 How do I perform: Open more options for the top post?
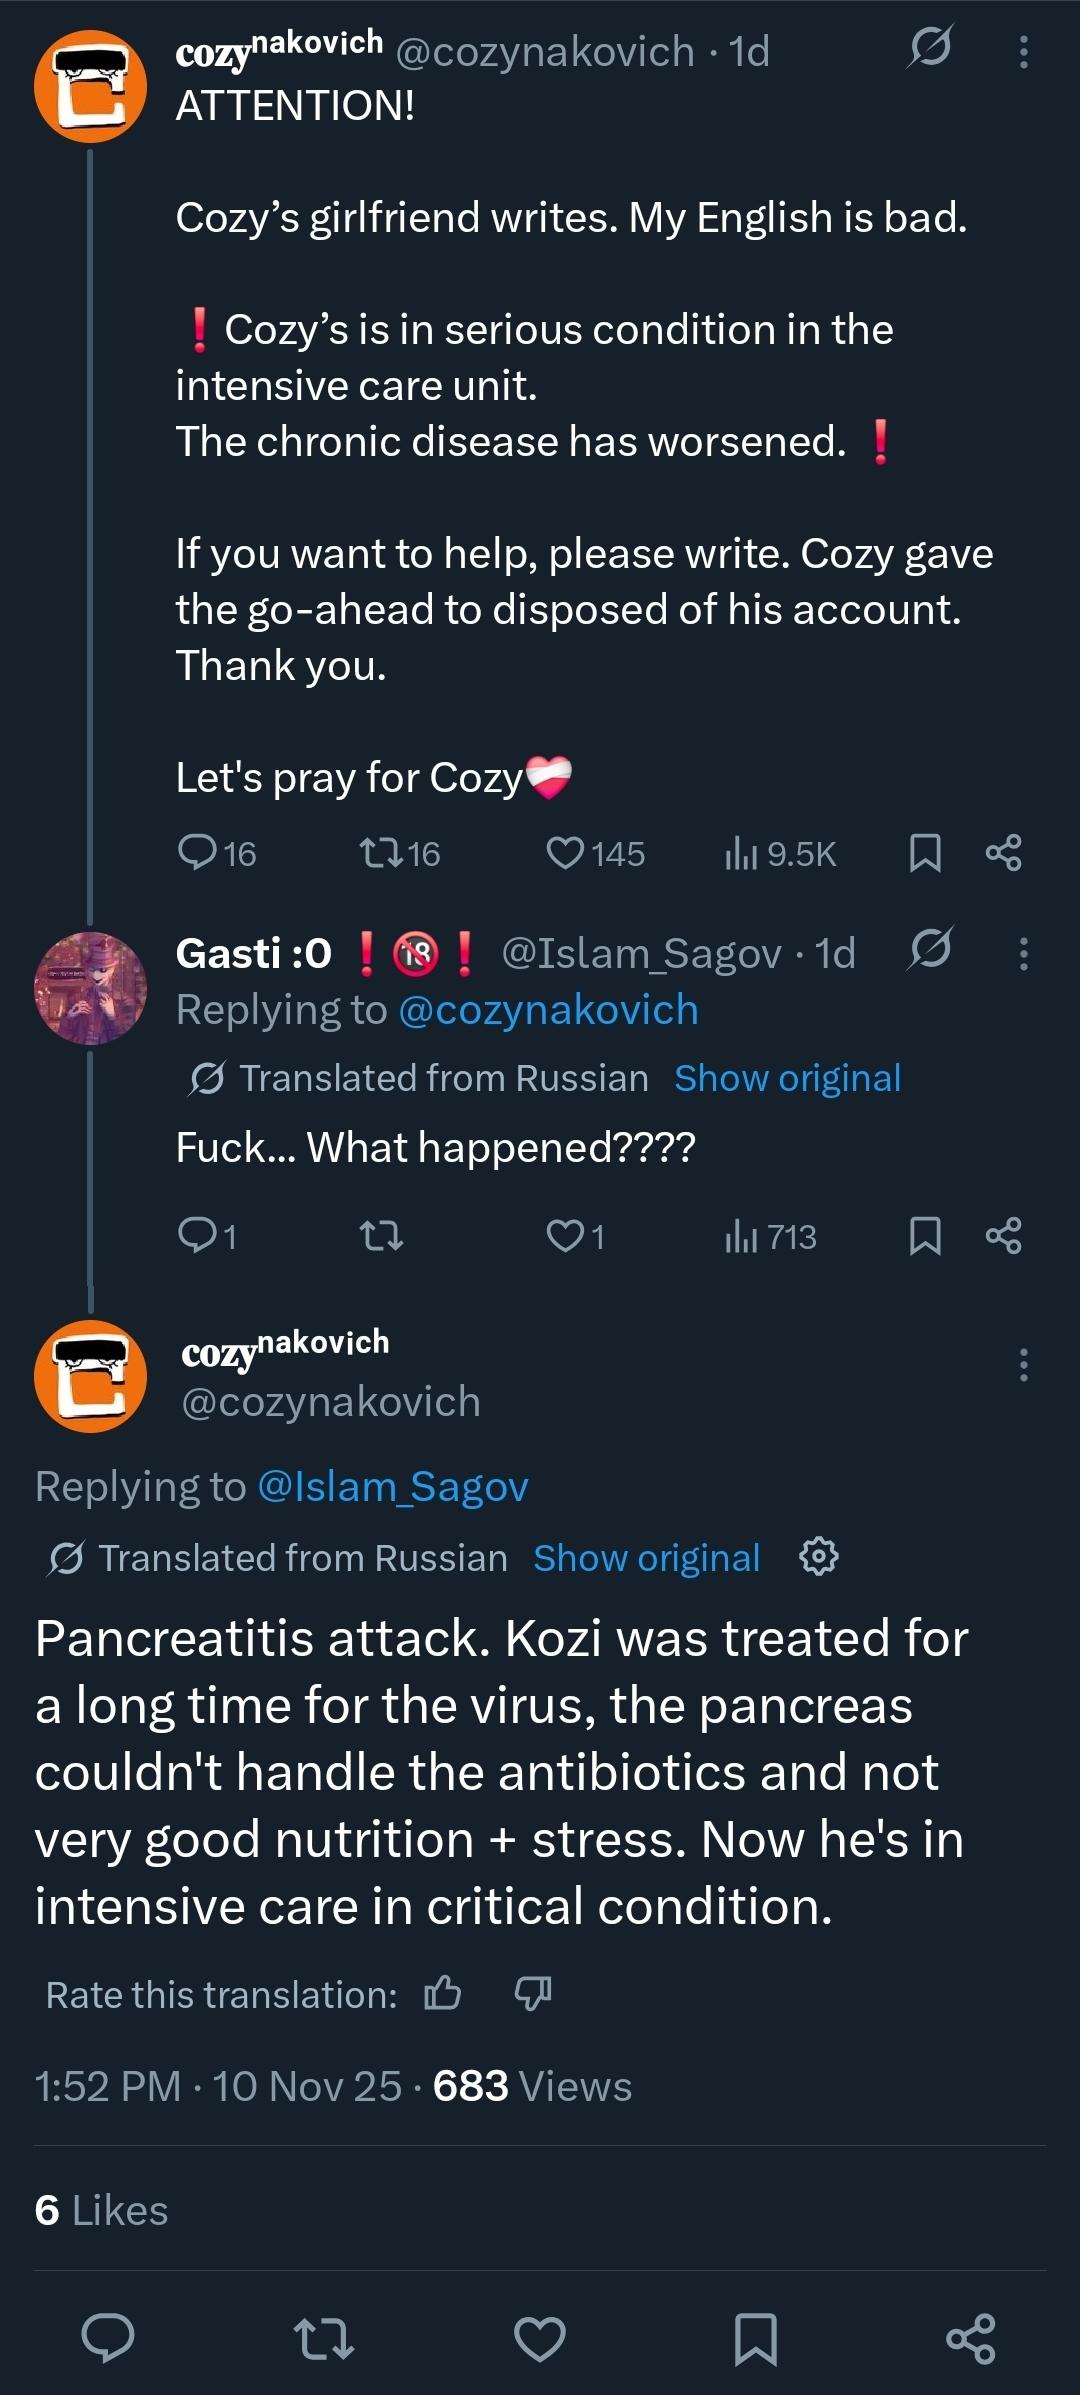pyautogui.click(x=1023, y=52)
